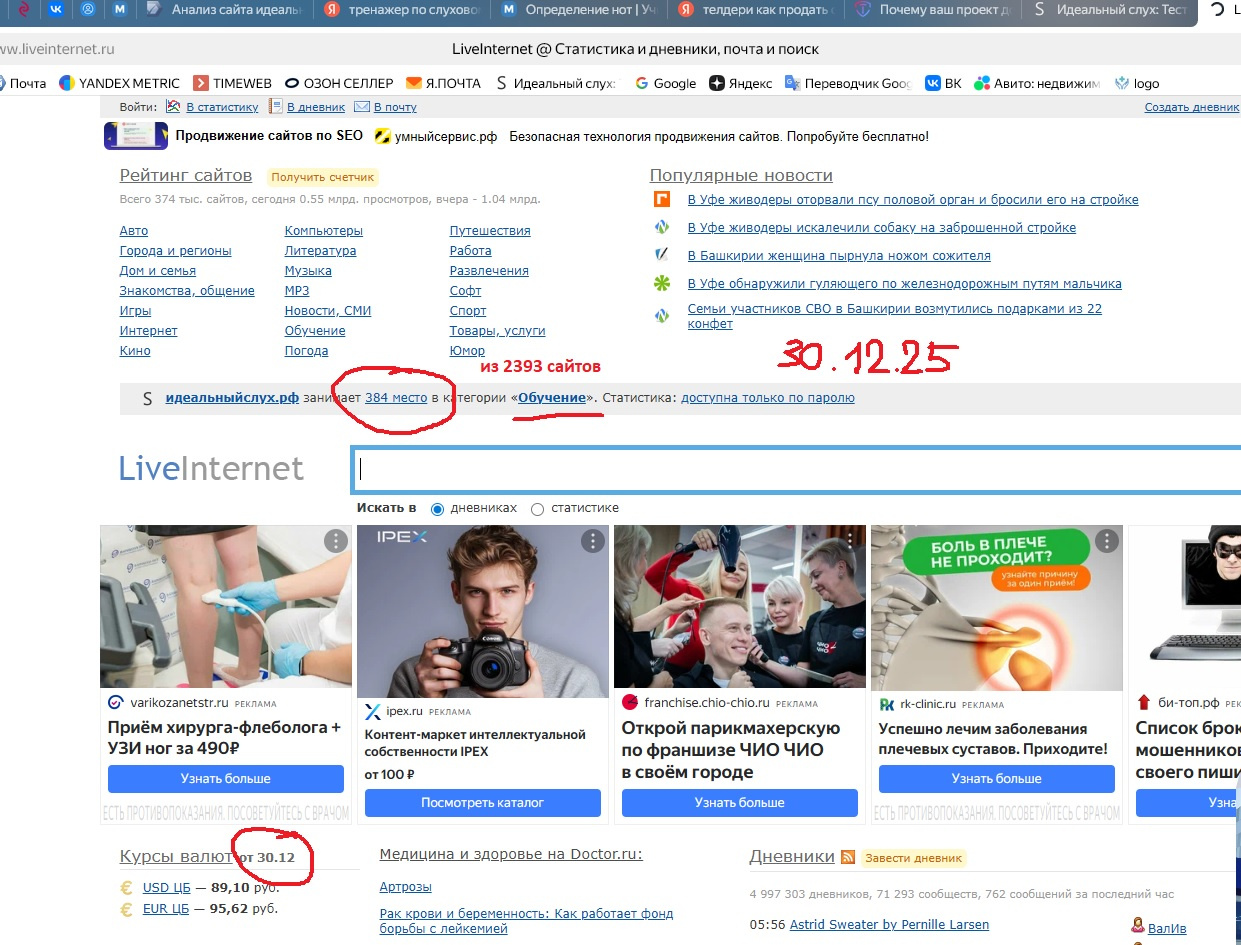The height and width of the screenshot is (945, 1241).
Task: Open the 'Знакомства, общение' category
Action: coord(187,291)
